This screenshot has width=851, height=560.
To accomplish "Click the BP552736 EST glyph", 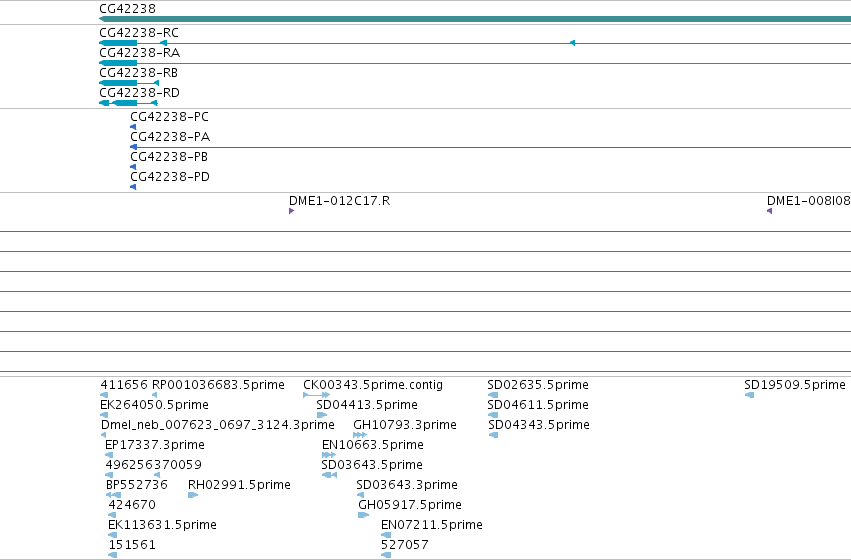I will click(113, 495).
